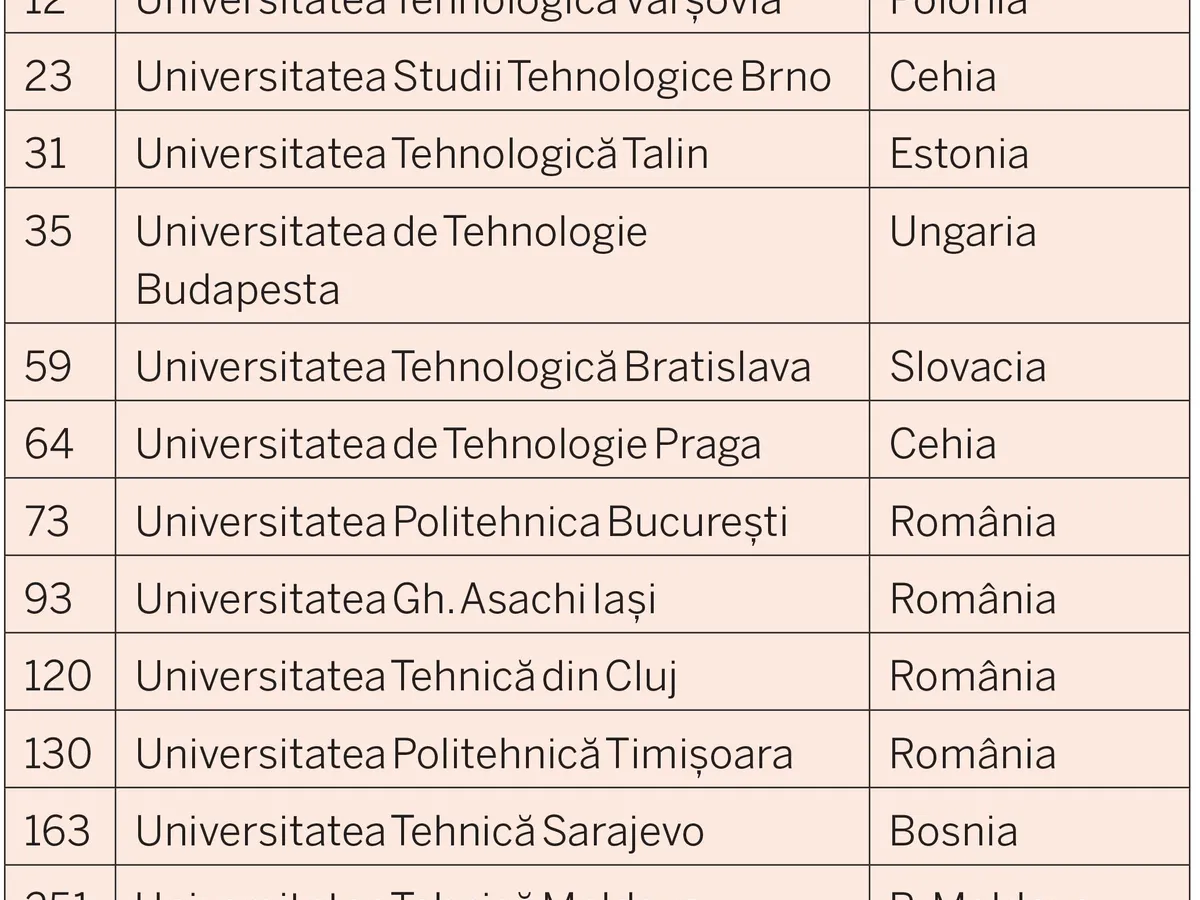Viewport: 1200px width, 900px height.
Task: Click the Cehia cell in the Brno row
Action: tap(943, 77)
